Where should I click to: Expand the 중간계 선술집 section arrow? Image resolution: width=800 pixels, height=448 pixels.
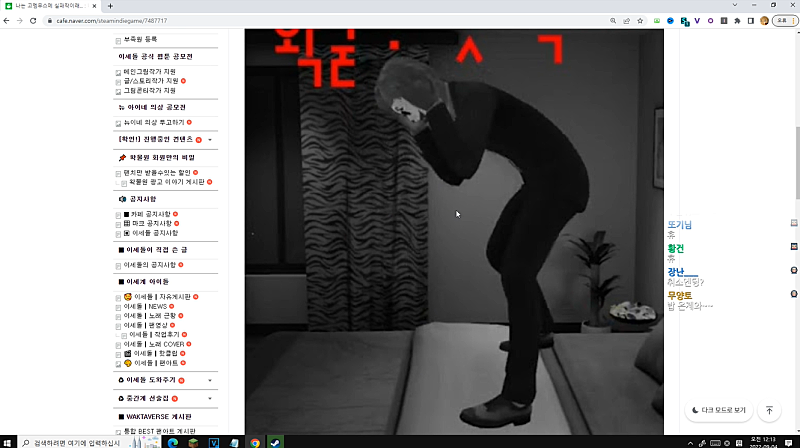210,399
